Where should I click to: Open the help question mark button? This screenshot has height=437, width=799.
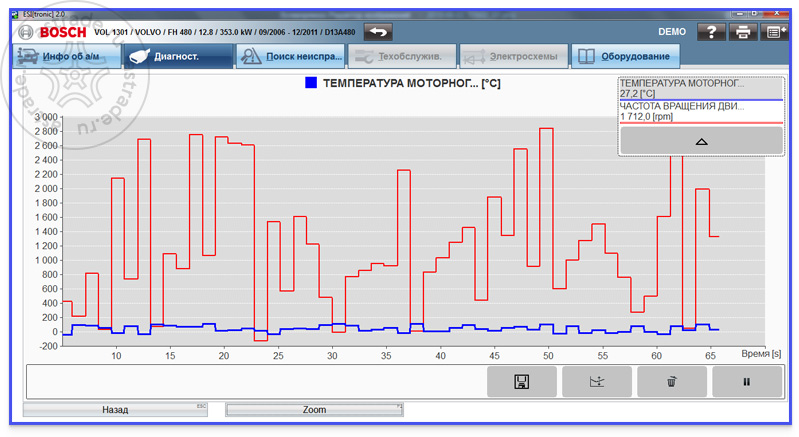coord(711,32)
